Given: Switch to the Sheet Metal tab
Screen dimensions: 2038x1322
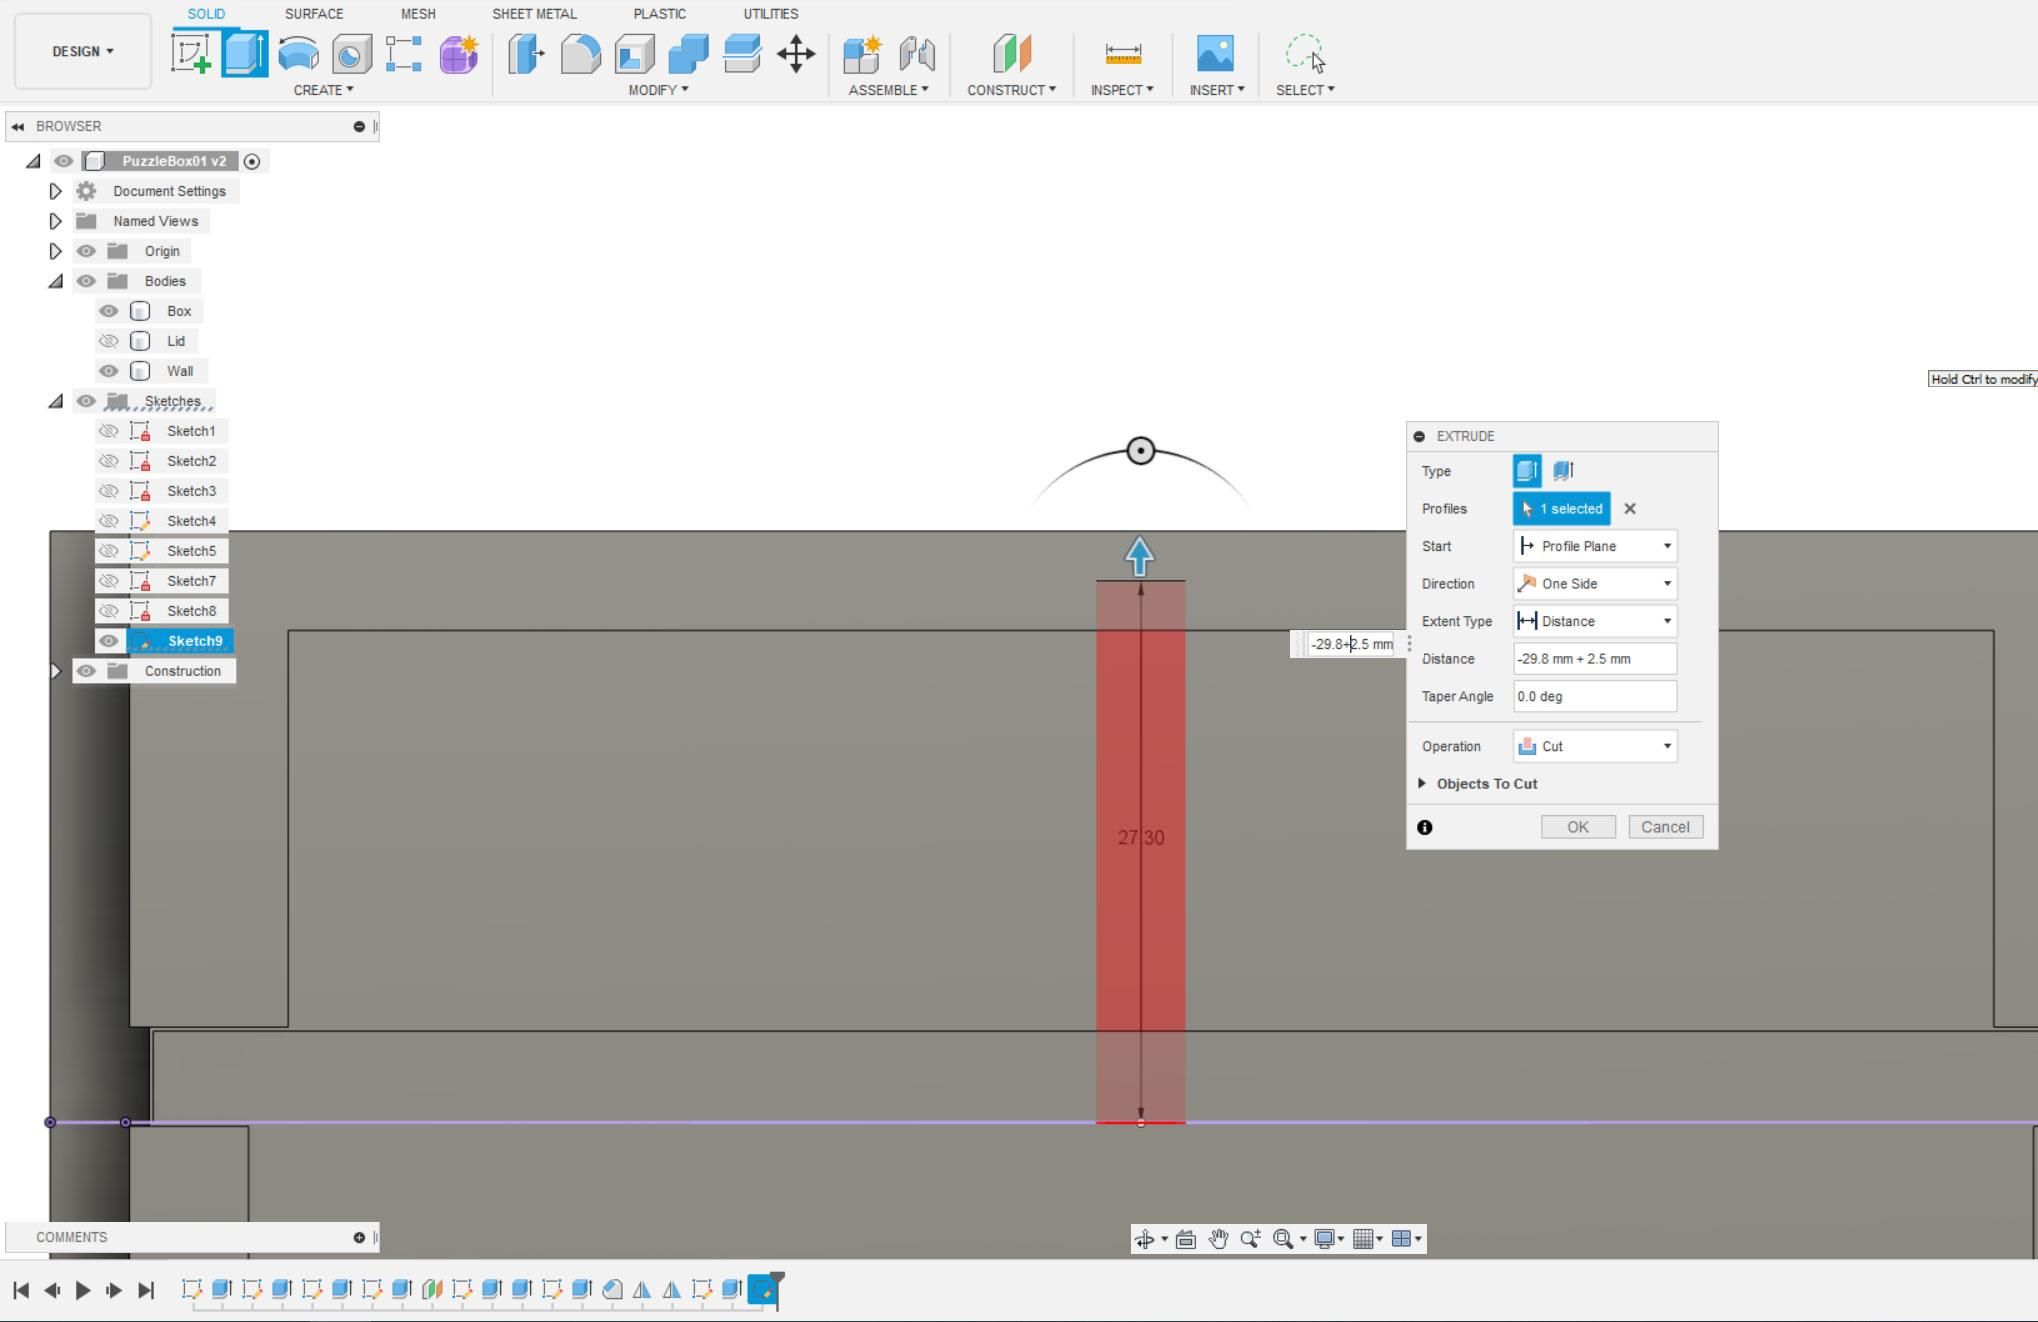Looking at the screenshot, I should click(534, 14).
